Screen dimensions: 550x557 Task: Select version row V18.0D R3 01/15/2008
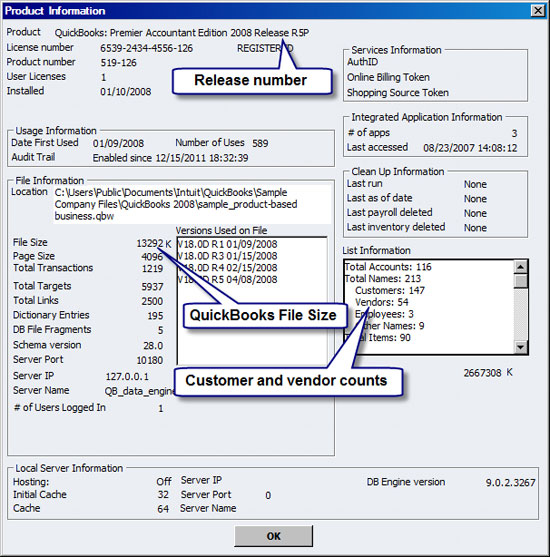[x=227, y=256]
